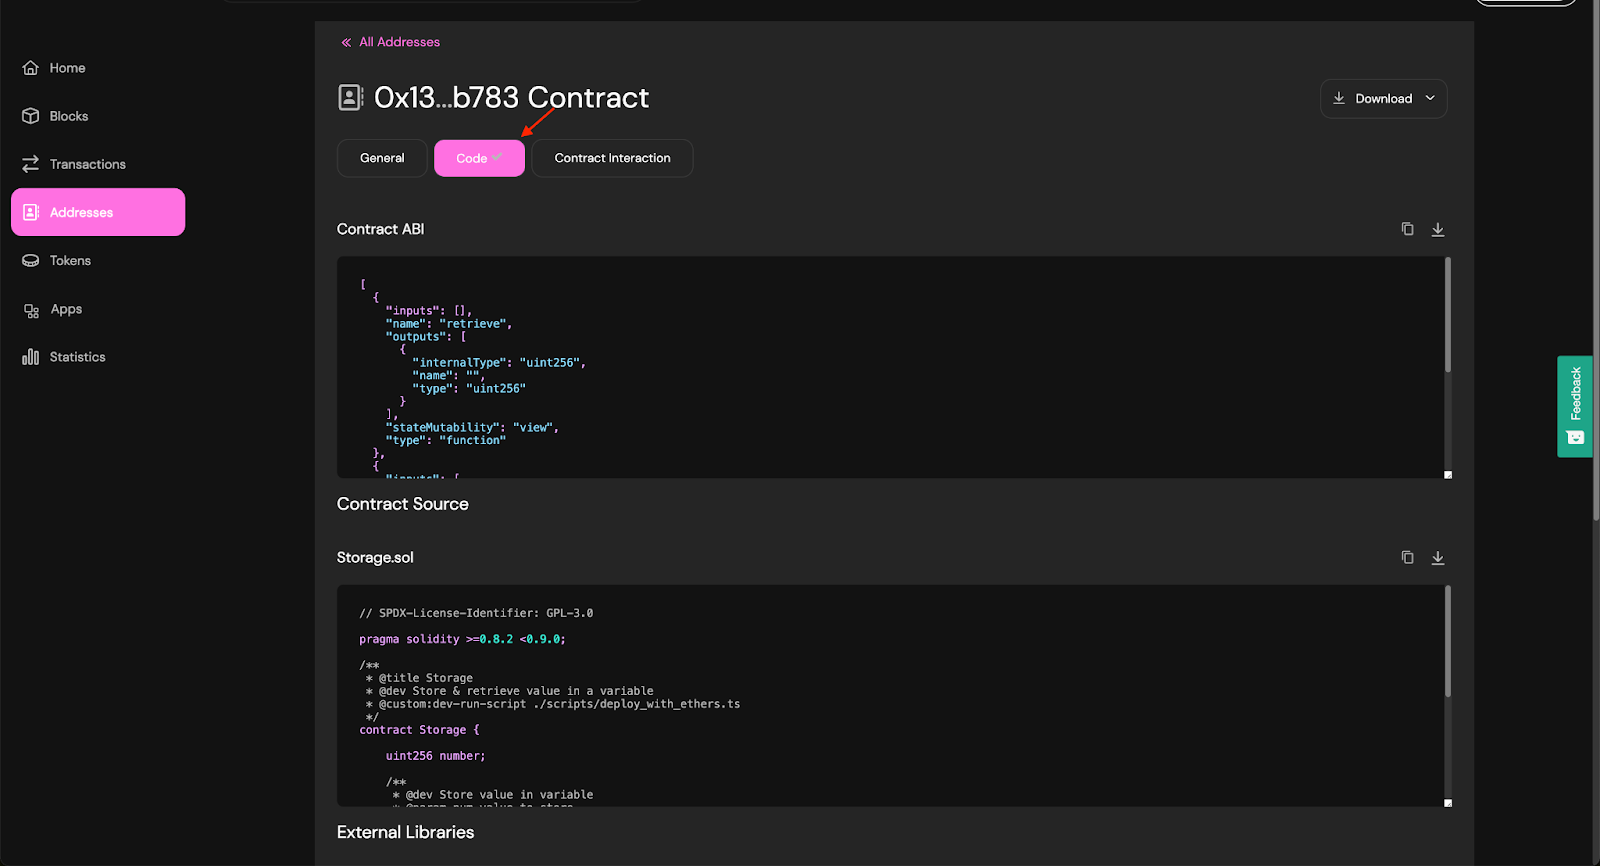Open Apps from sidebar icon
The height and width of the screenshot is (866, 1600).
[x=31, y=310]
